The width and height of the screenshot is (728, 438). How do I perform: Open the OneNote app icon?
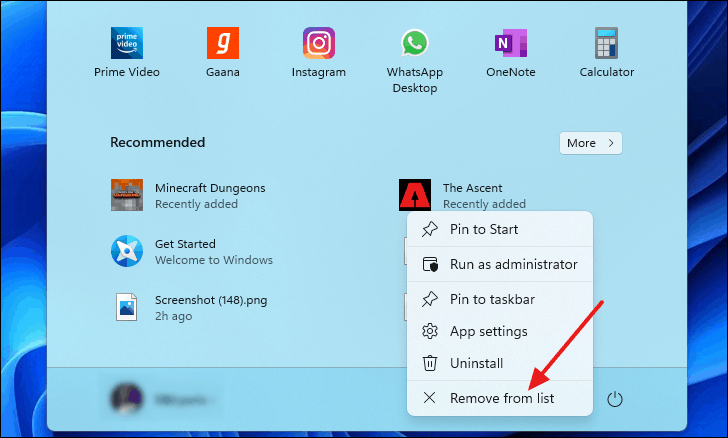click(x=511, y=43)
